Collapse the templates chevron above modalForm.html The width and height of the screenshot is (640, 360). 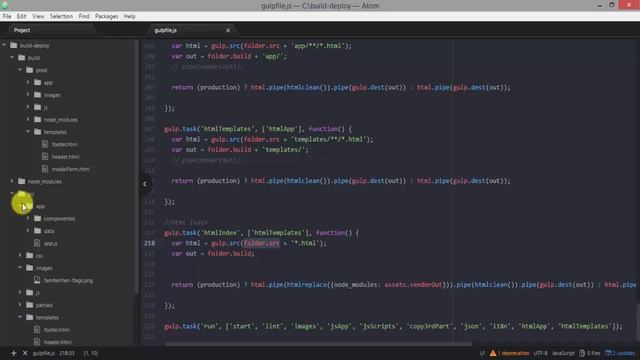click(28, 132)
